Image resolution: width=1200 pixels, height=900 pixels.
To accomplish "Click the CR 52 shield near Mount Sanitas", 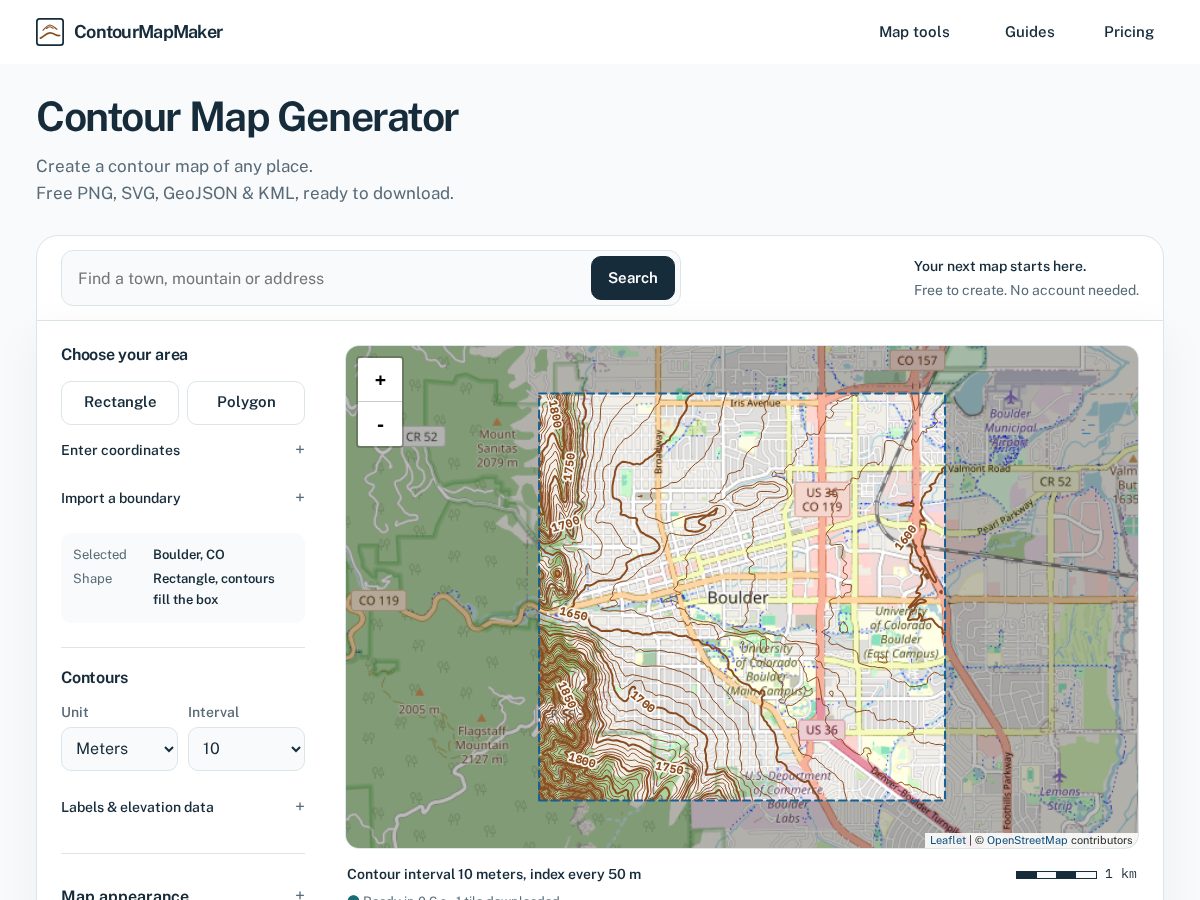I will point(422,437).
